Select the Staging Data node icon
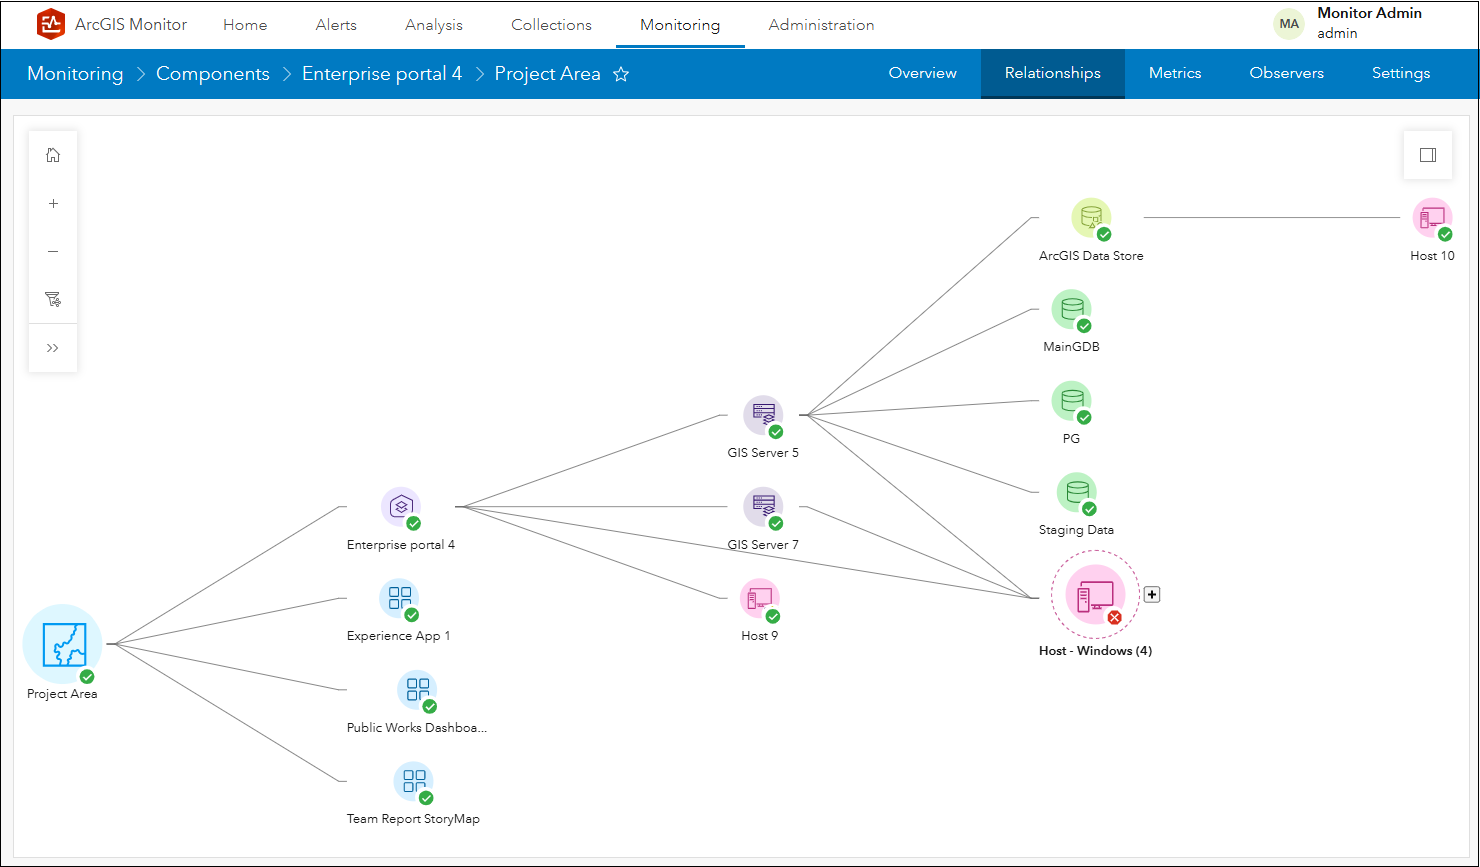The image size is (1480, 867). click(1076, 492)
